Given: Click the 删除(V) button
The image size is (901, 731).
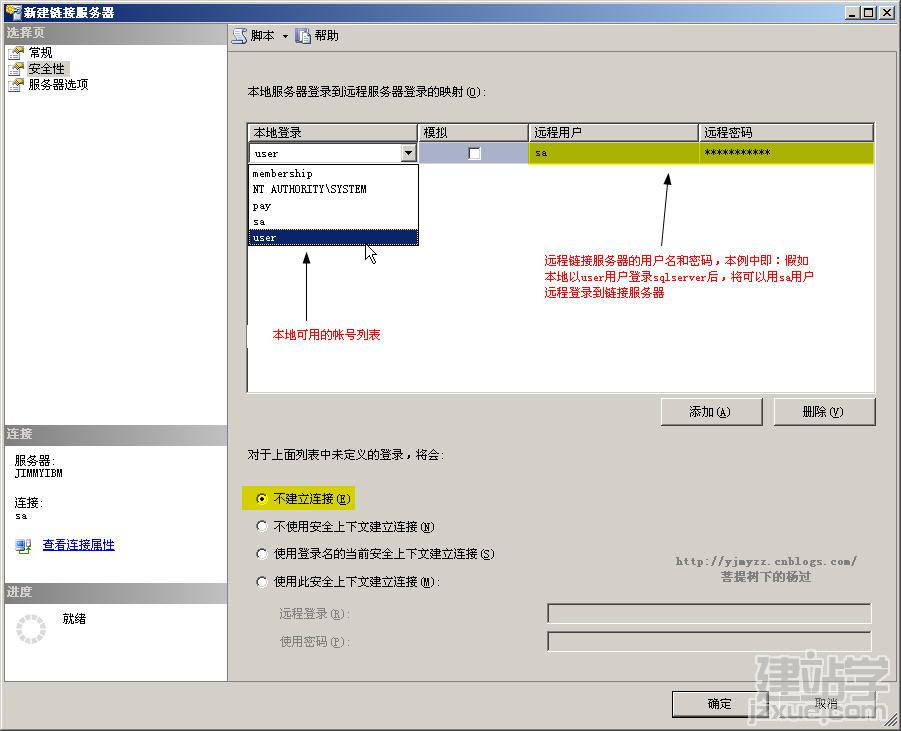Looking at the screenshot, I should point(824,412).
